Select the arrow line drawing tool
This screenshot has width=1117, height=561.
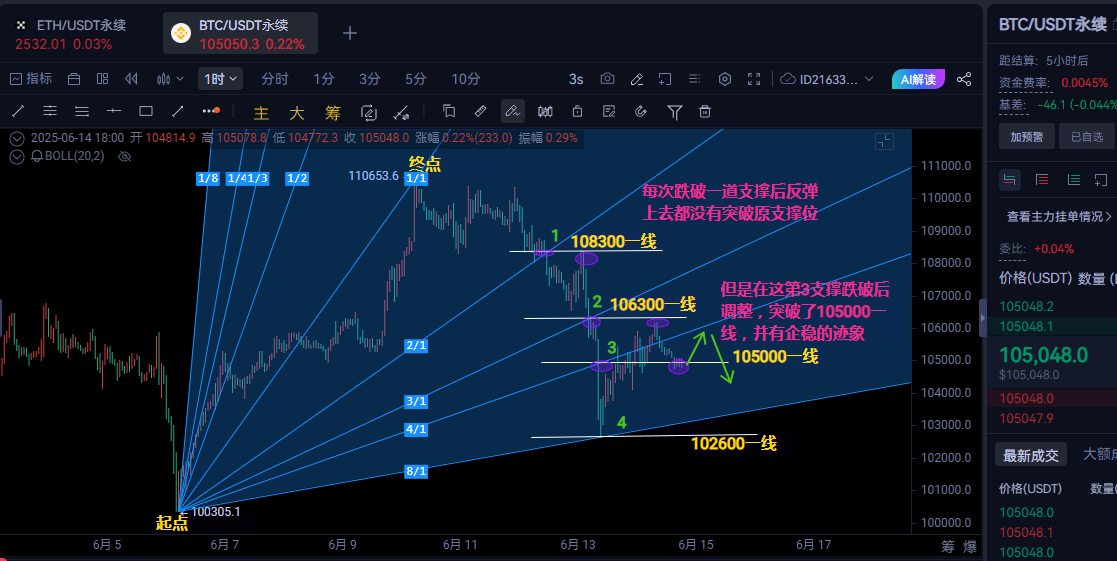tap(178, 111)
